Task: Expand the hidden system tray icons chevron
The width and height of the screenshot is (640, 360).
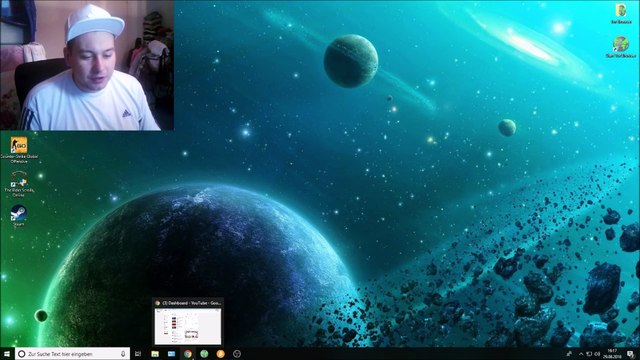Action: [x=581, y=354]
